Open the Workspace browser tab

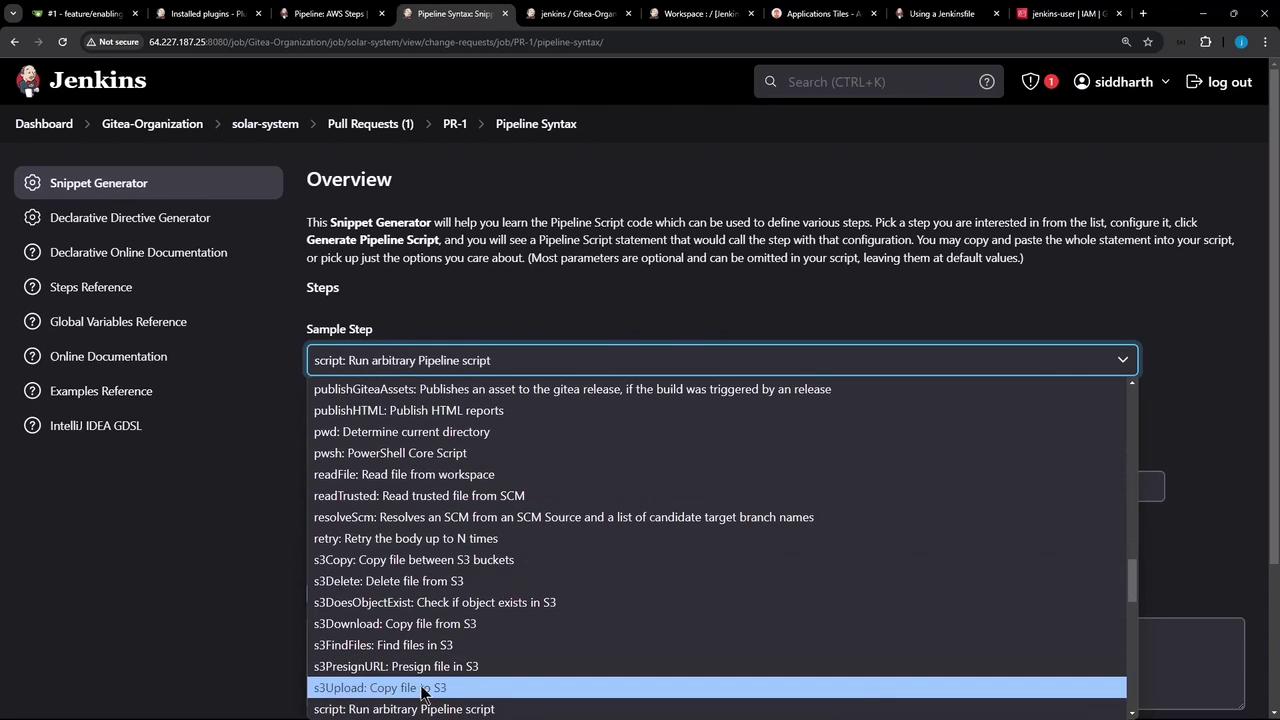pyautogui.click(x=700, y=14)
